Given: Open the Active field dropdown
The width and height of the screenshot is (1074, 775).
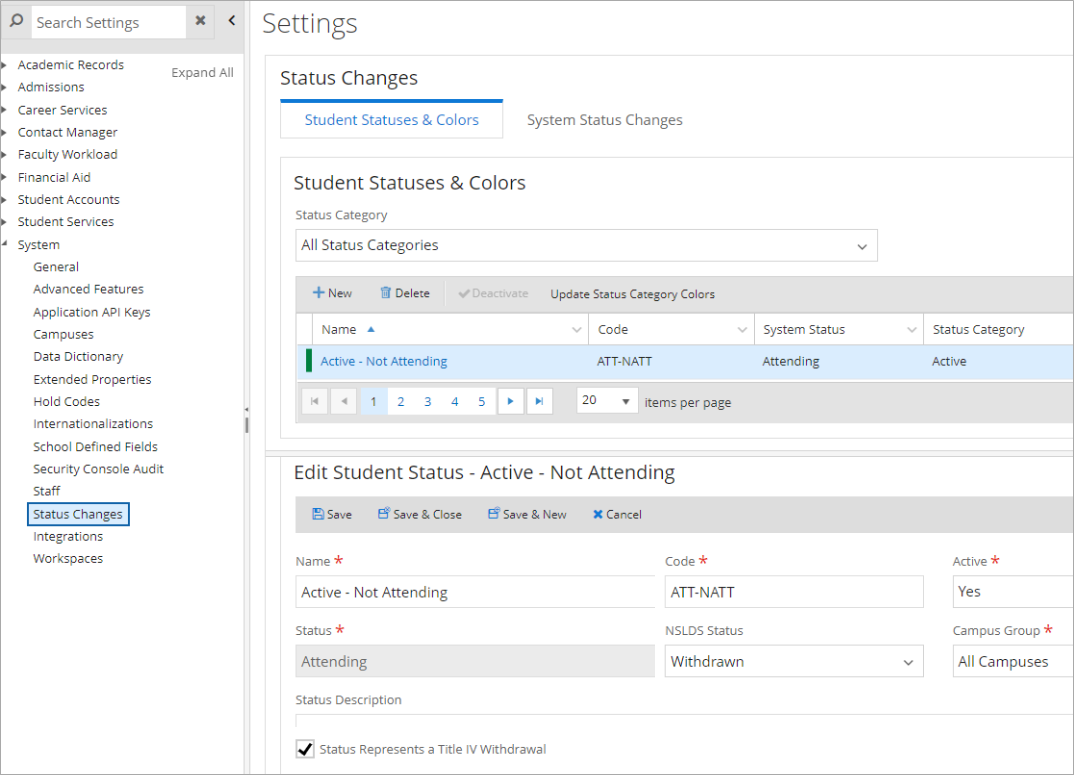Looking at the screenshot, I should [x=1012, y=592].
